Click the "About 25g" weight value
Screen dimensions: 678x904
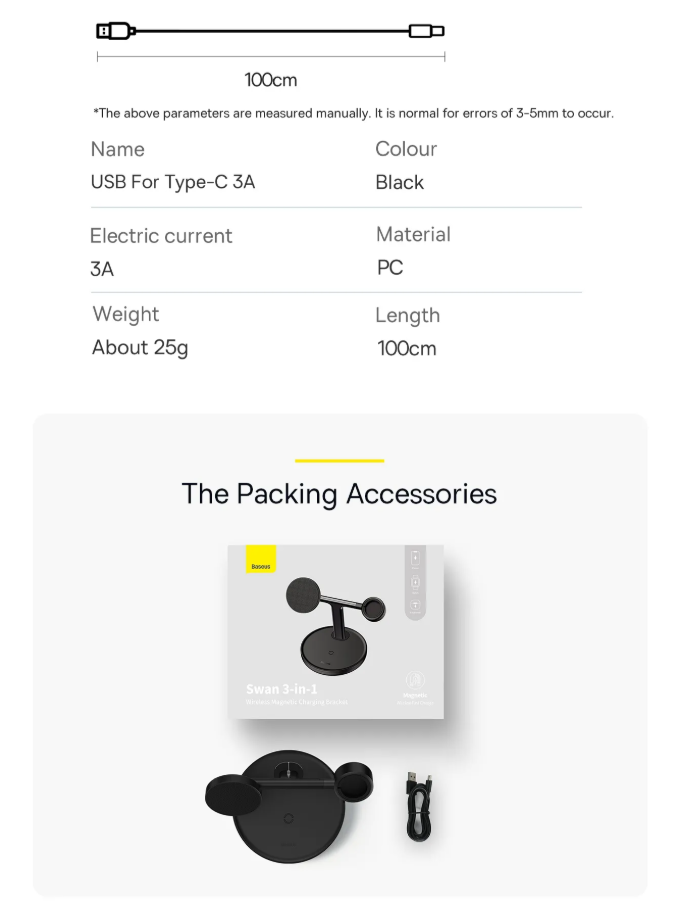point(140,348)
